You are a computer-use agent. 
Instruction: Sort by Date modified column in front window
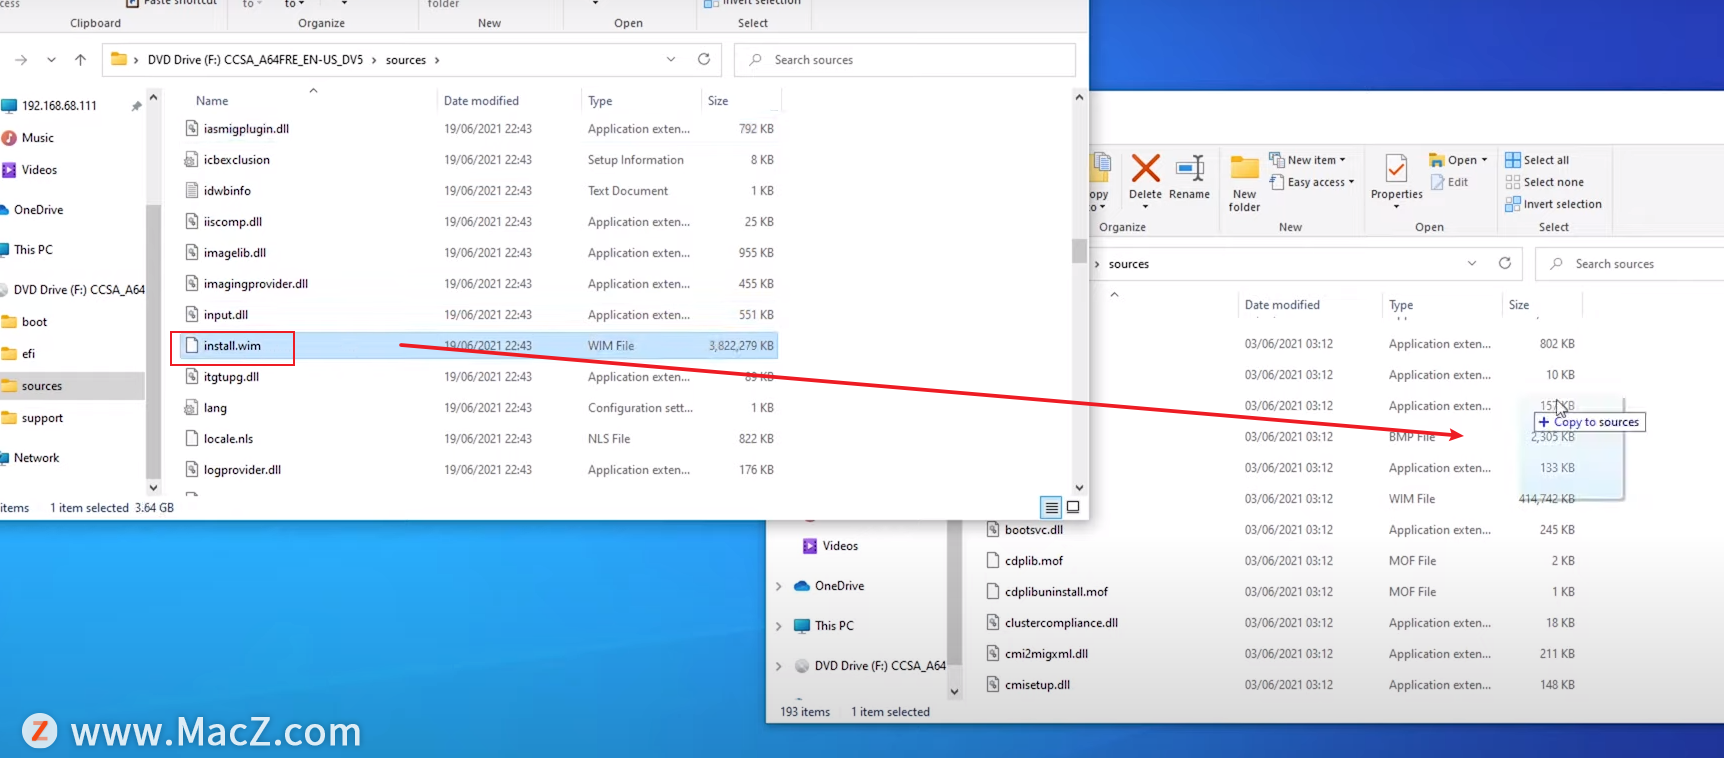(481, 101)
